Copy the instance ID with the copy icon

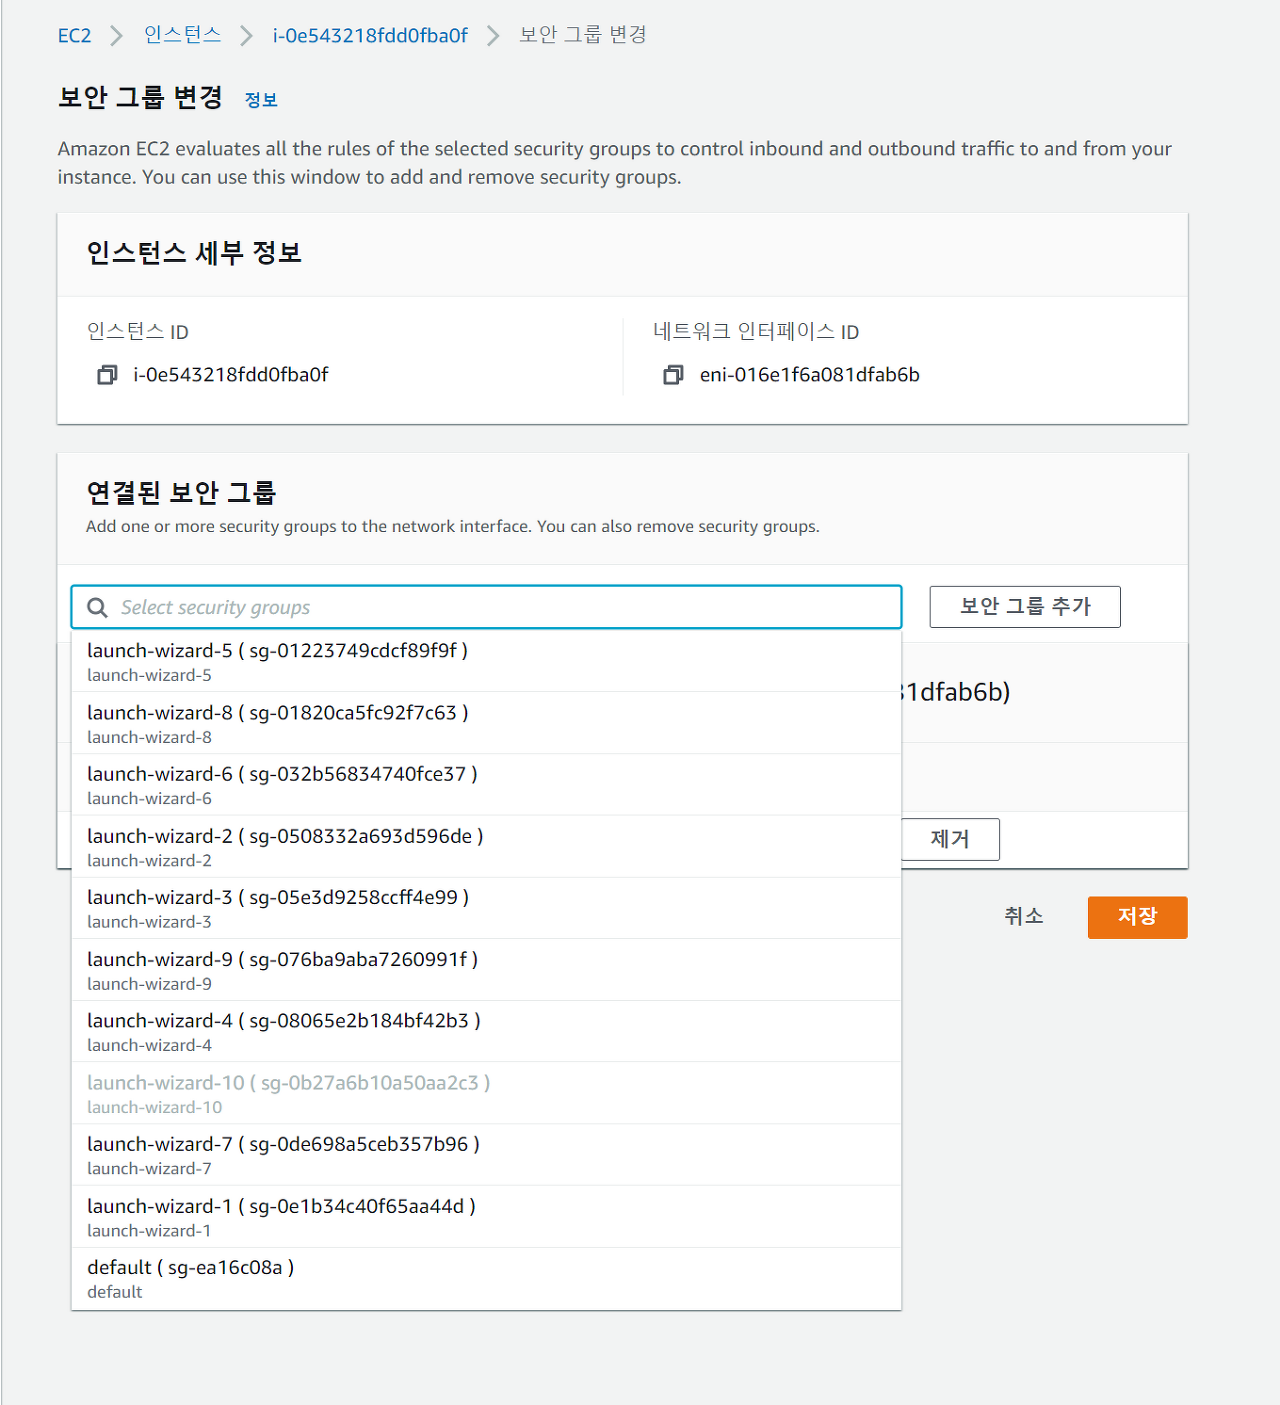point(107,375)
